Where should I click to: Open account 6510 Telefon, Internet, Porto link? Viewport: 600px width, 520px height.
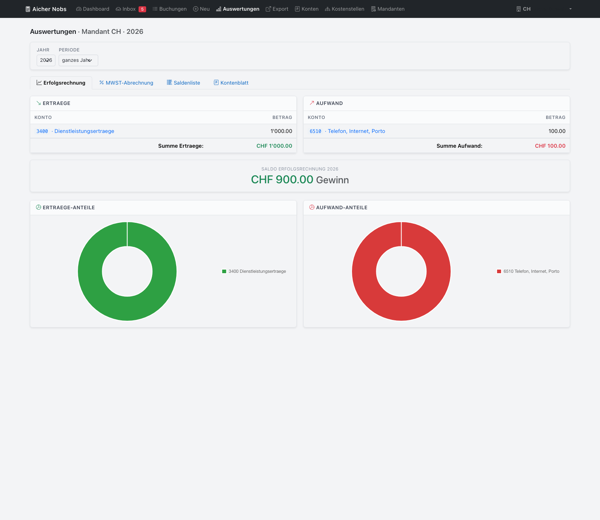point(347,131)
